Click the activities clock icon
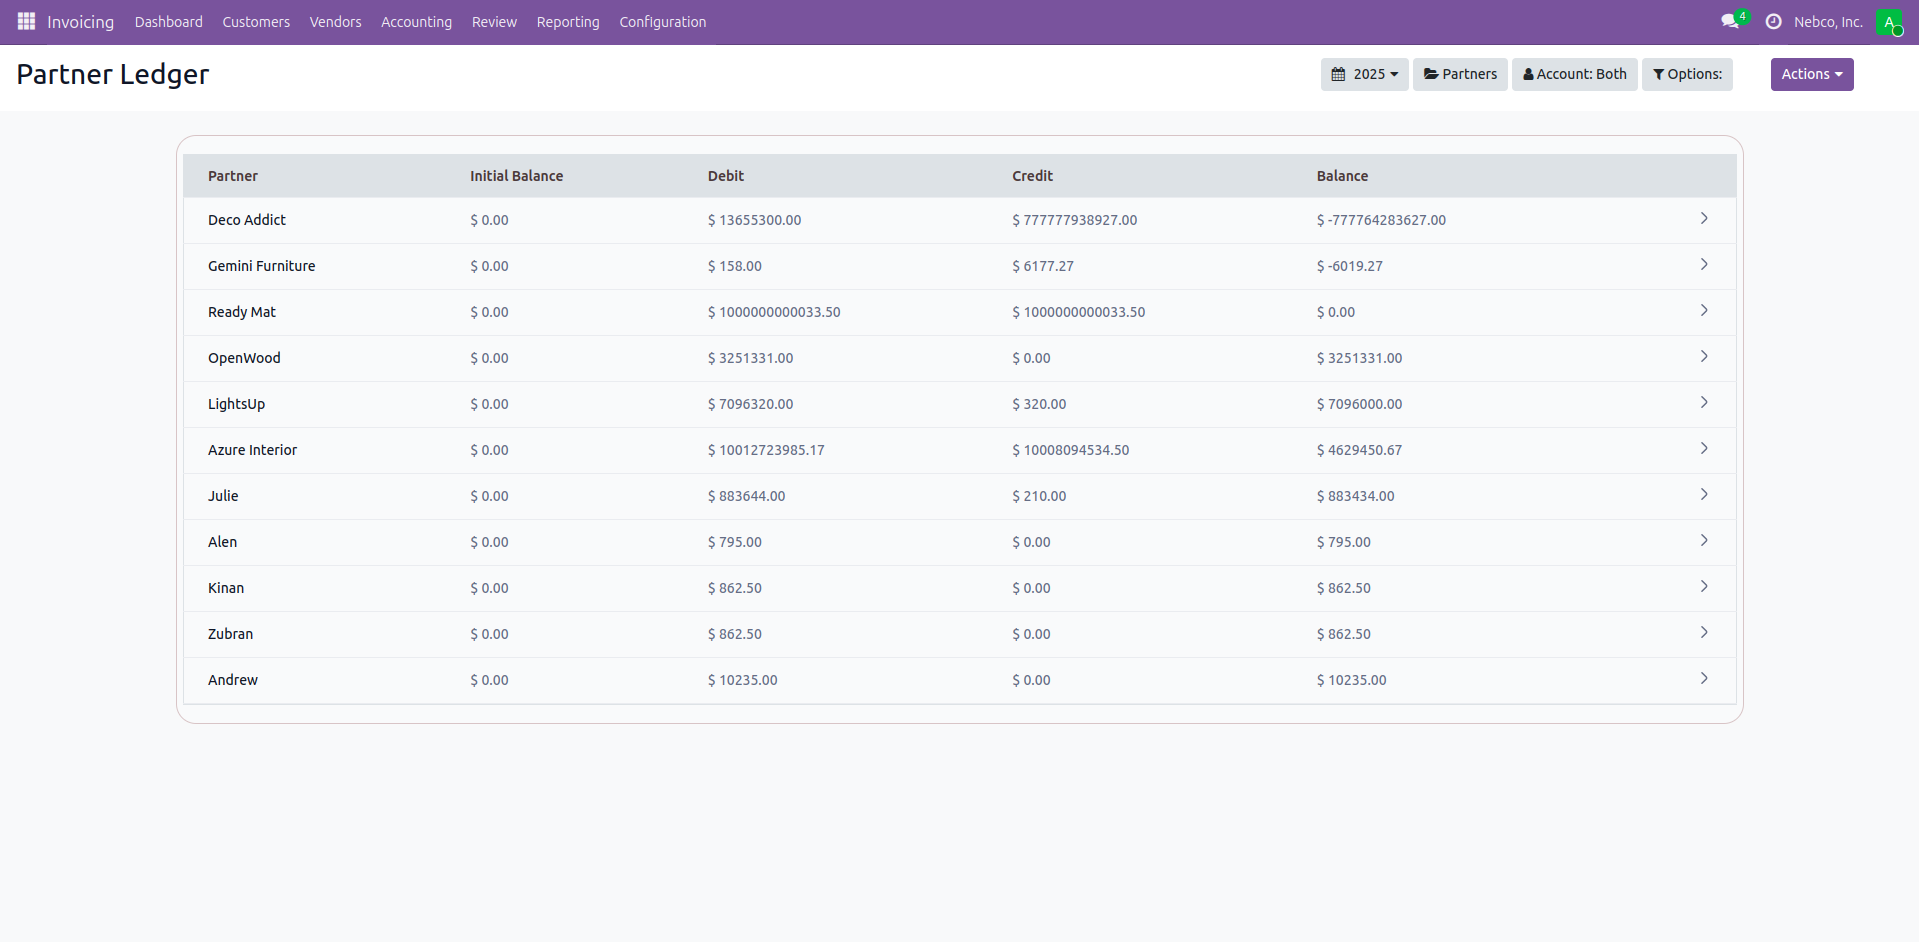Screen dimensions: 1919x942 (1773, 21)
